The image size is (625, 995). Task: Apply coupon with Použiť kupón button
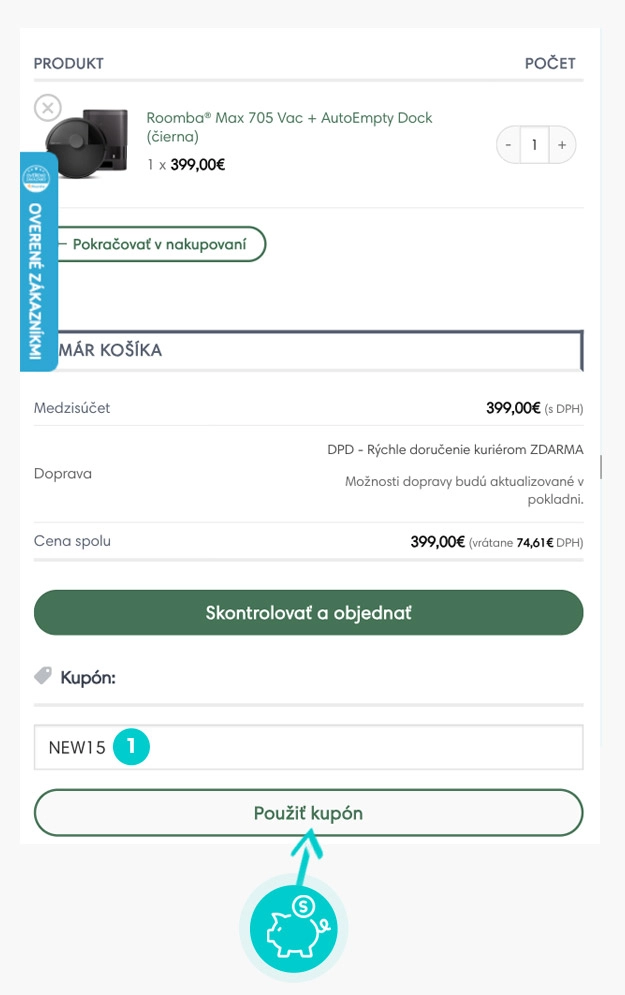click(308, 813)
